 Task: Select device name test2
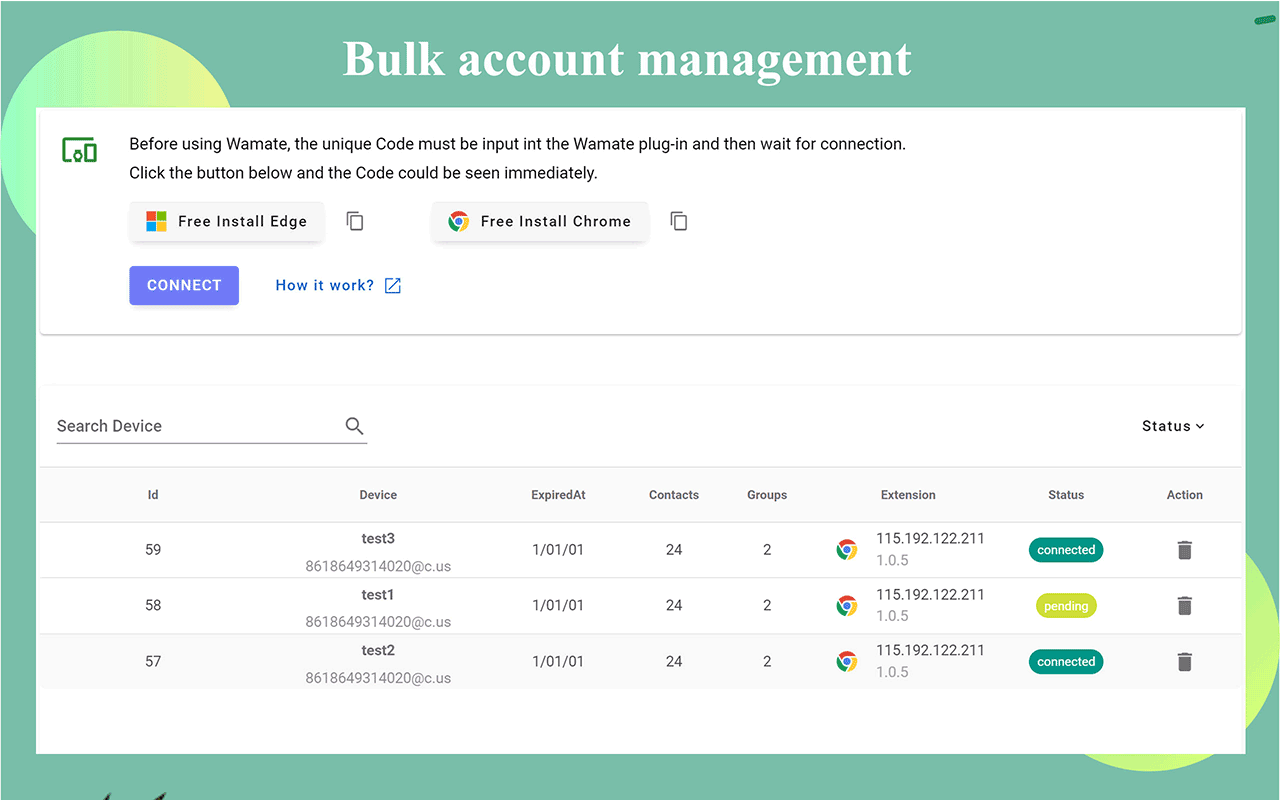[x=378, y=651]
